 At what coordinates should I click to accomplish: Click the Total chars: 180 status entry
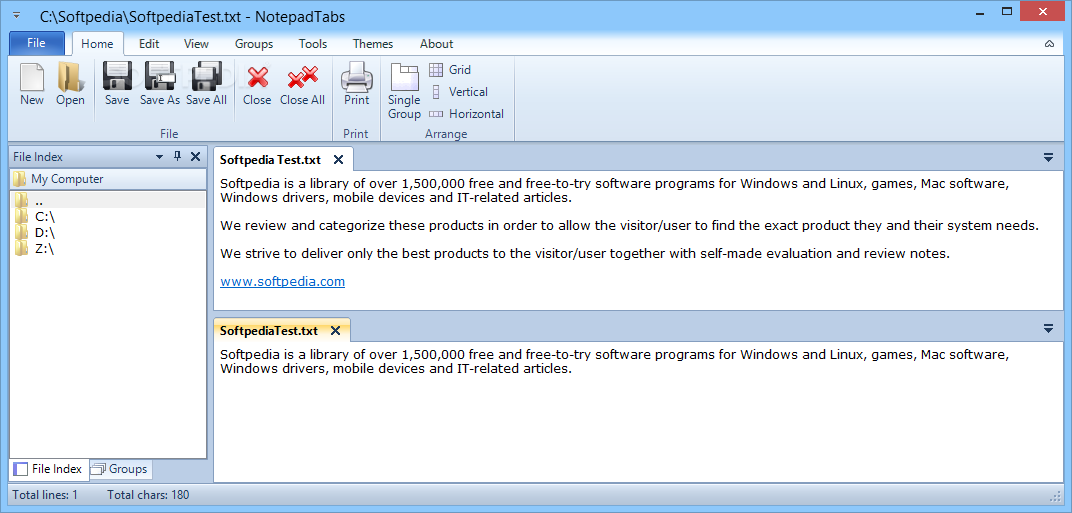tap(148, 495)
